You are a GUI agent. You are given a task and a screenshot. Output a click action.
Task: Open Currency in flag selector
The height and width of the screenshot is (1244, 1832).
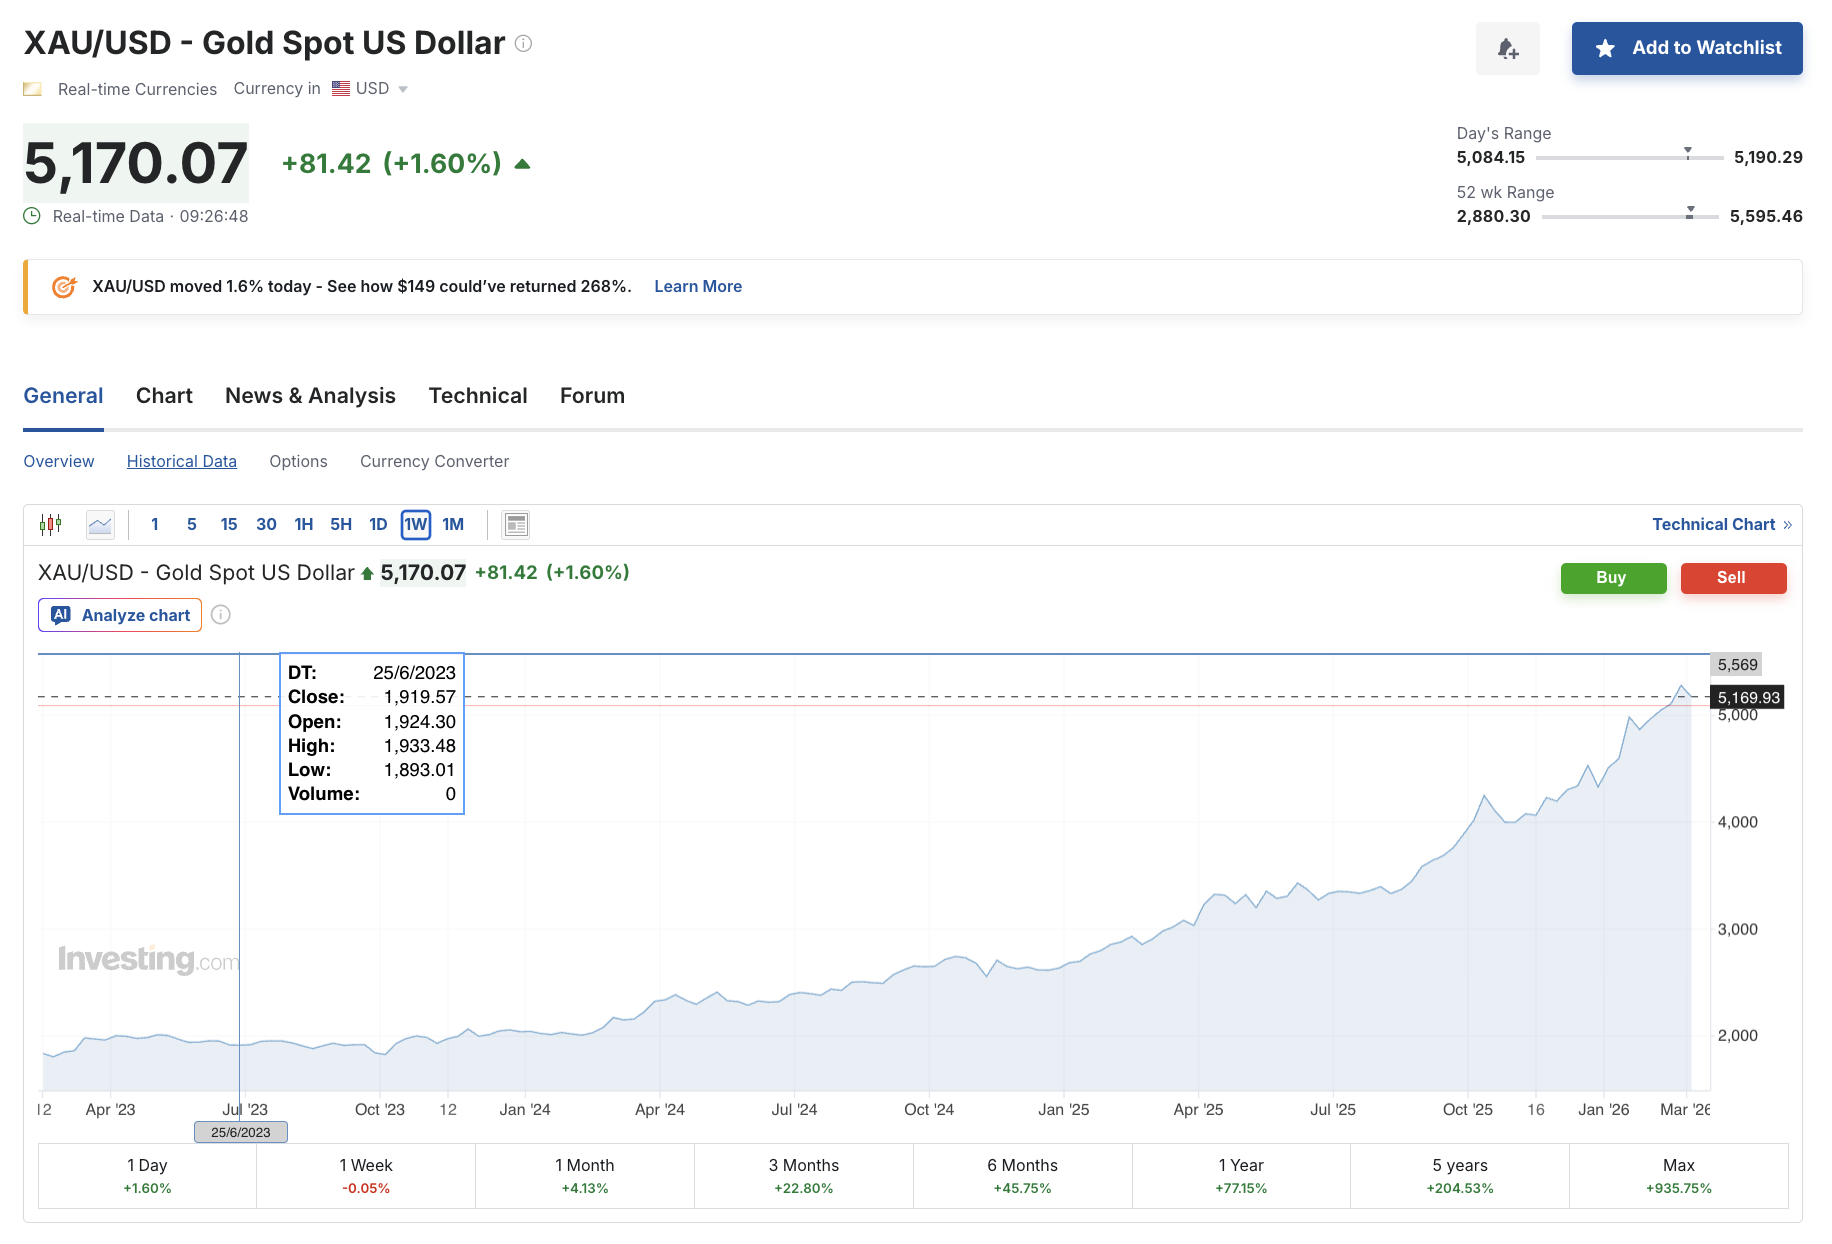[339, 88]
